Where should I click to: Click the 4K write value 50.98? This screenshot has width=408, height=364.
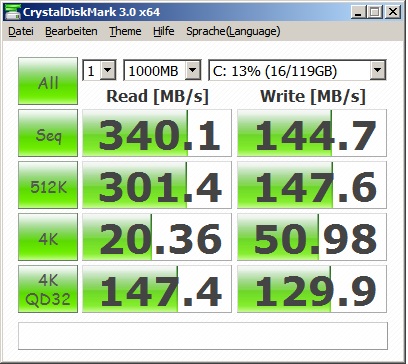[x=312, y=237]
